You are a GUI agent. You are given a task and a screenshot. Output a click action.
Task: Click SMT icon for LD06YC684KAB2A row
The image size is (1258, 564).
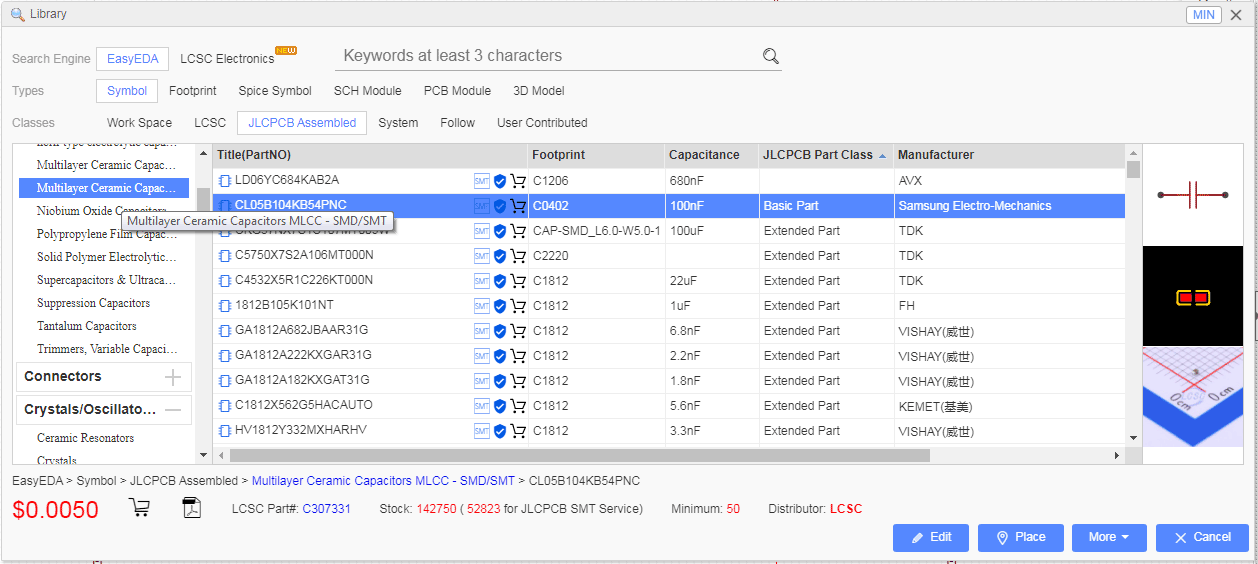pyautogui.click(x=482, y=181)
